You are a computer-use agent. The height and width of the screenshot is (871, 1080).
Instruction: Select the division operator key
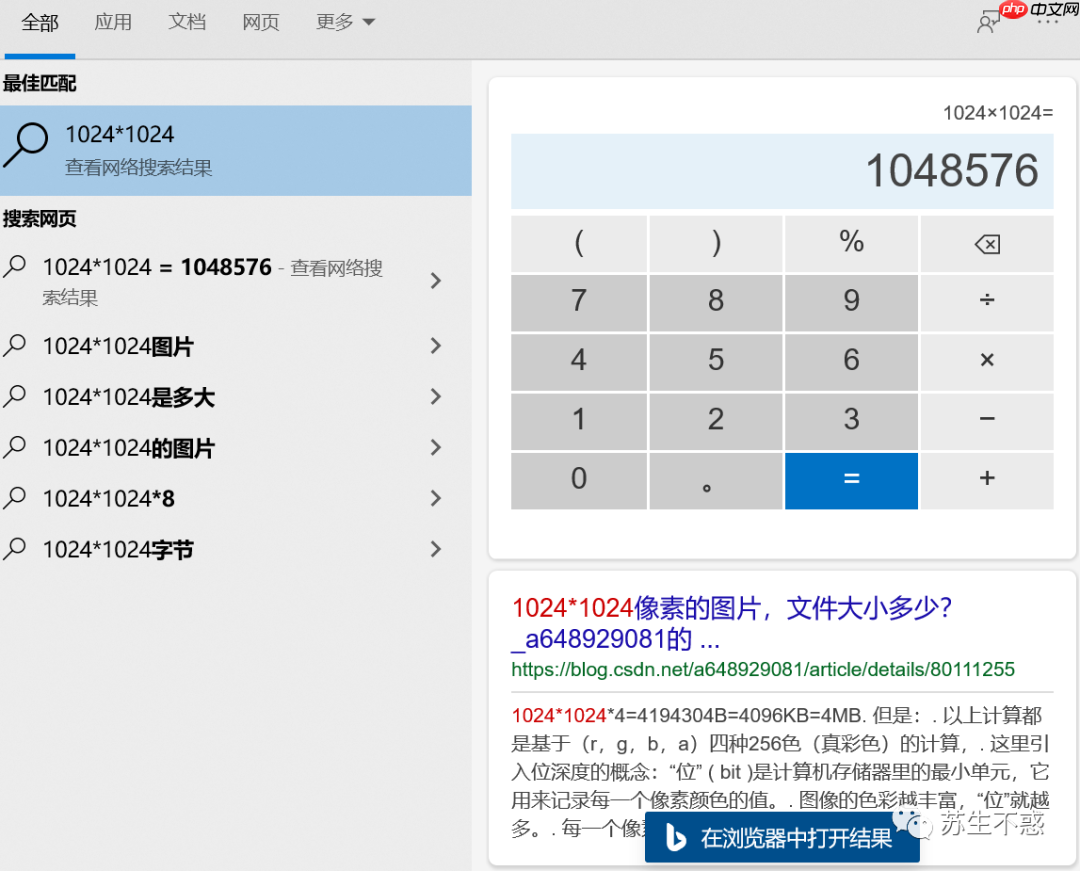coord(986,302)
